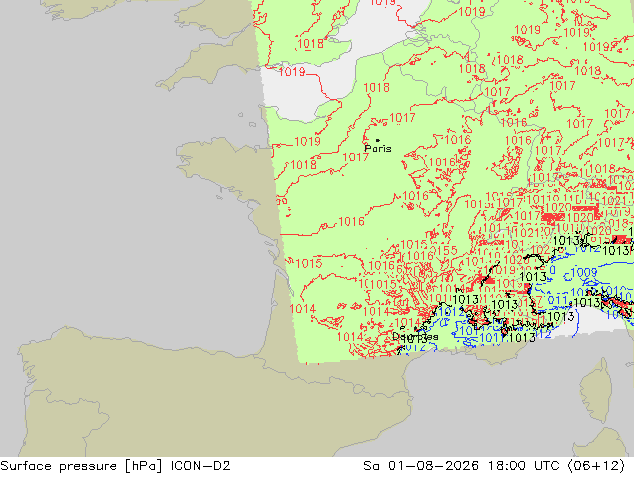Image resolution: width=634 pixels, height=490 pixels.
Task: Click the blue "1009" isobar label
Action: [x=584, y=272]
